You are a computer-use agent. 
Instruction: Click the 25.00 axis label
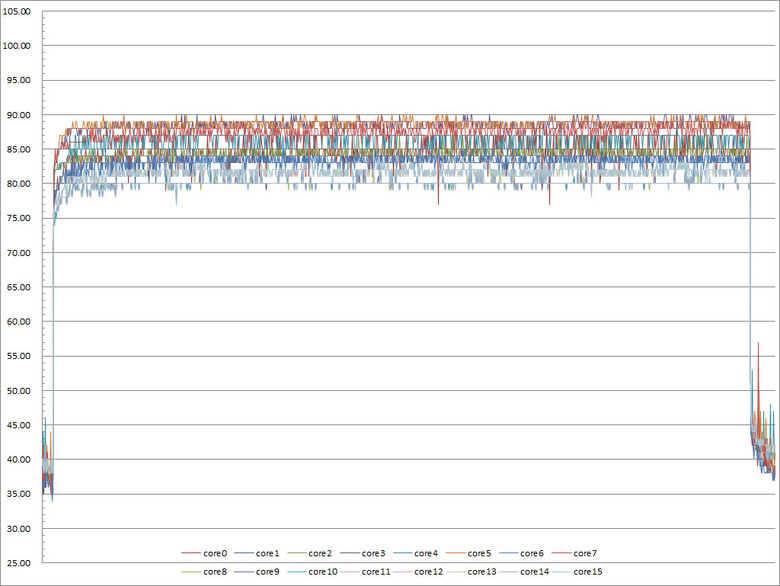click(18, 563)
